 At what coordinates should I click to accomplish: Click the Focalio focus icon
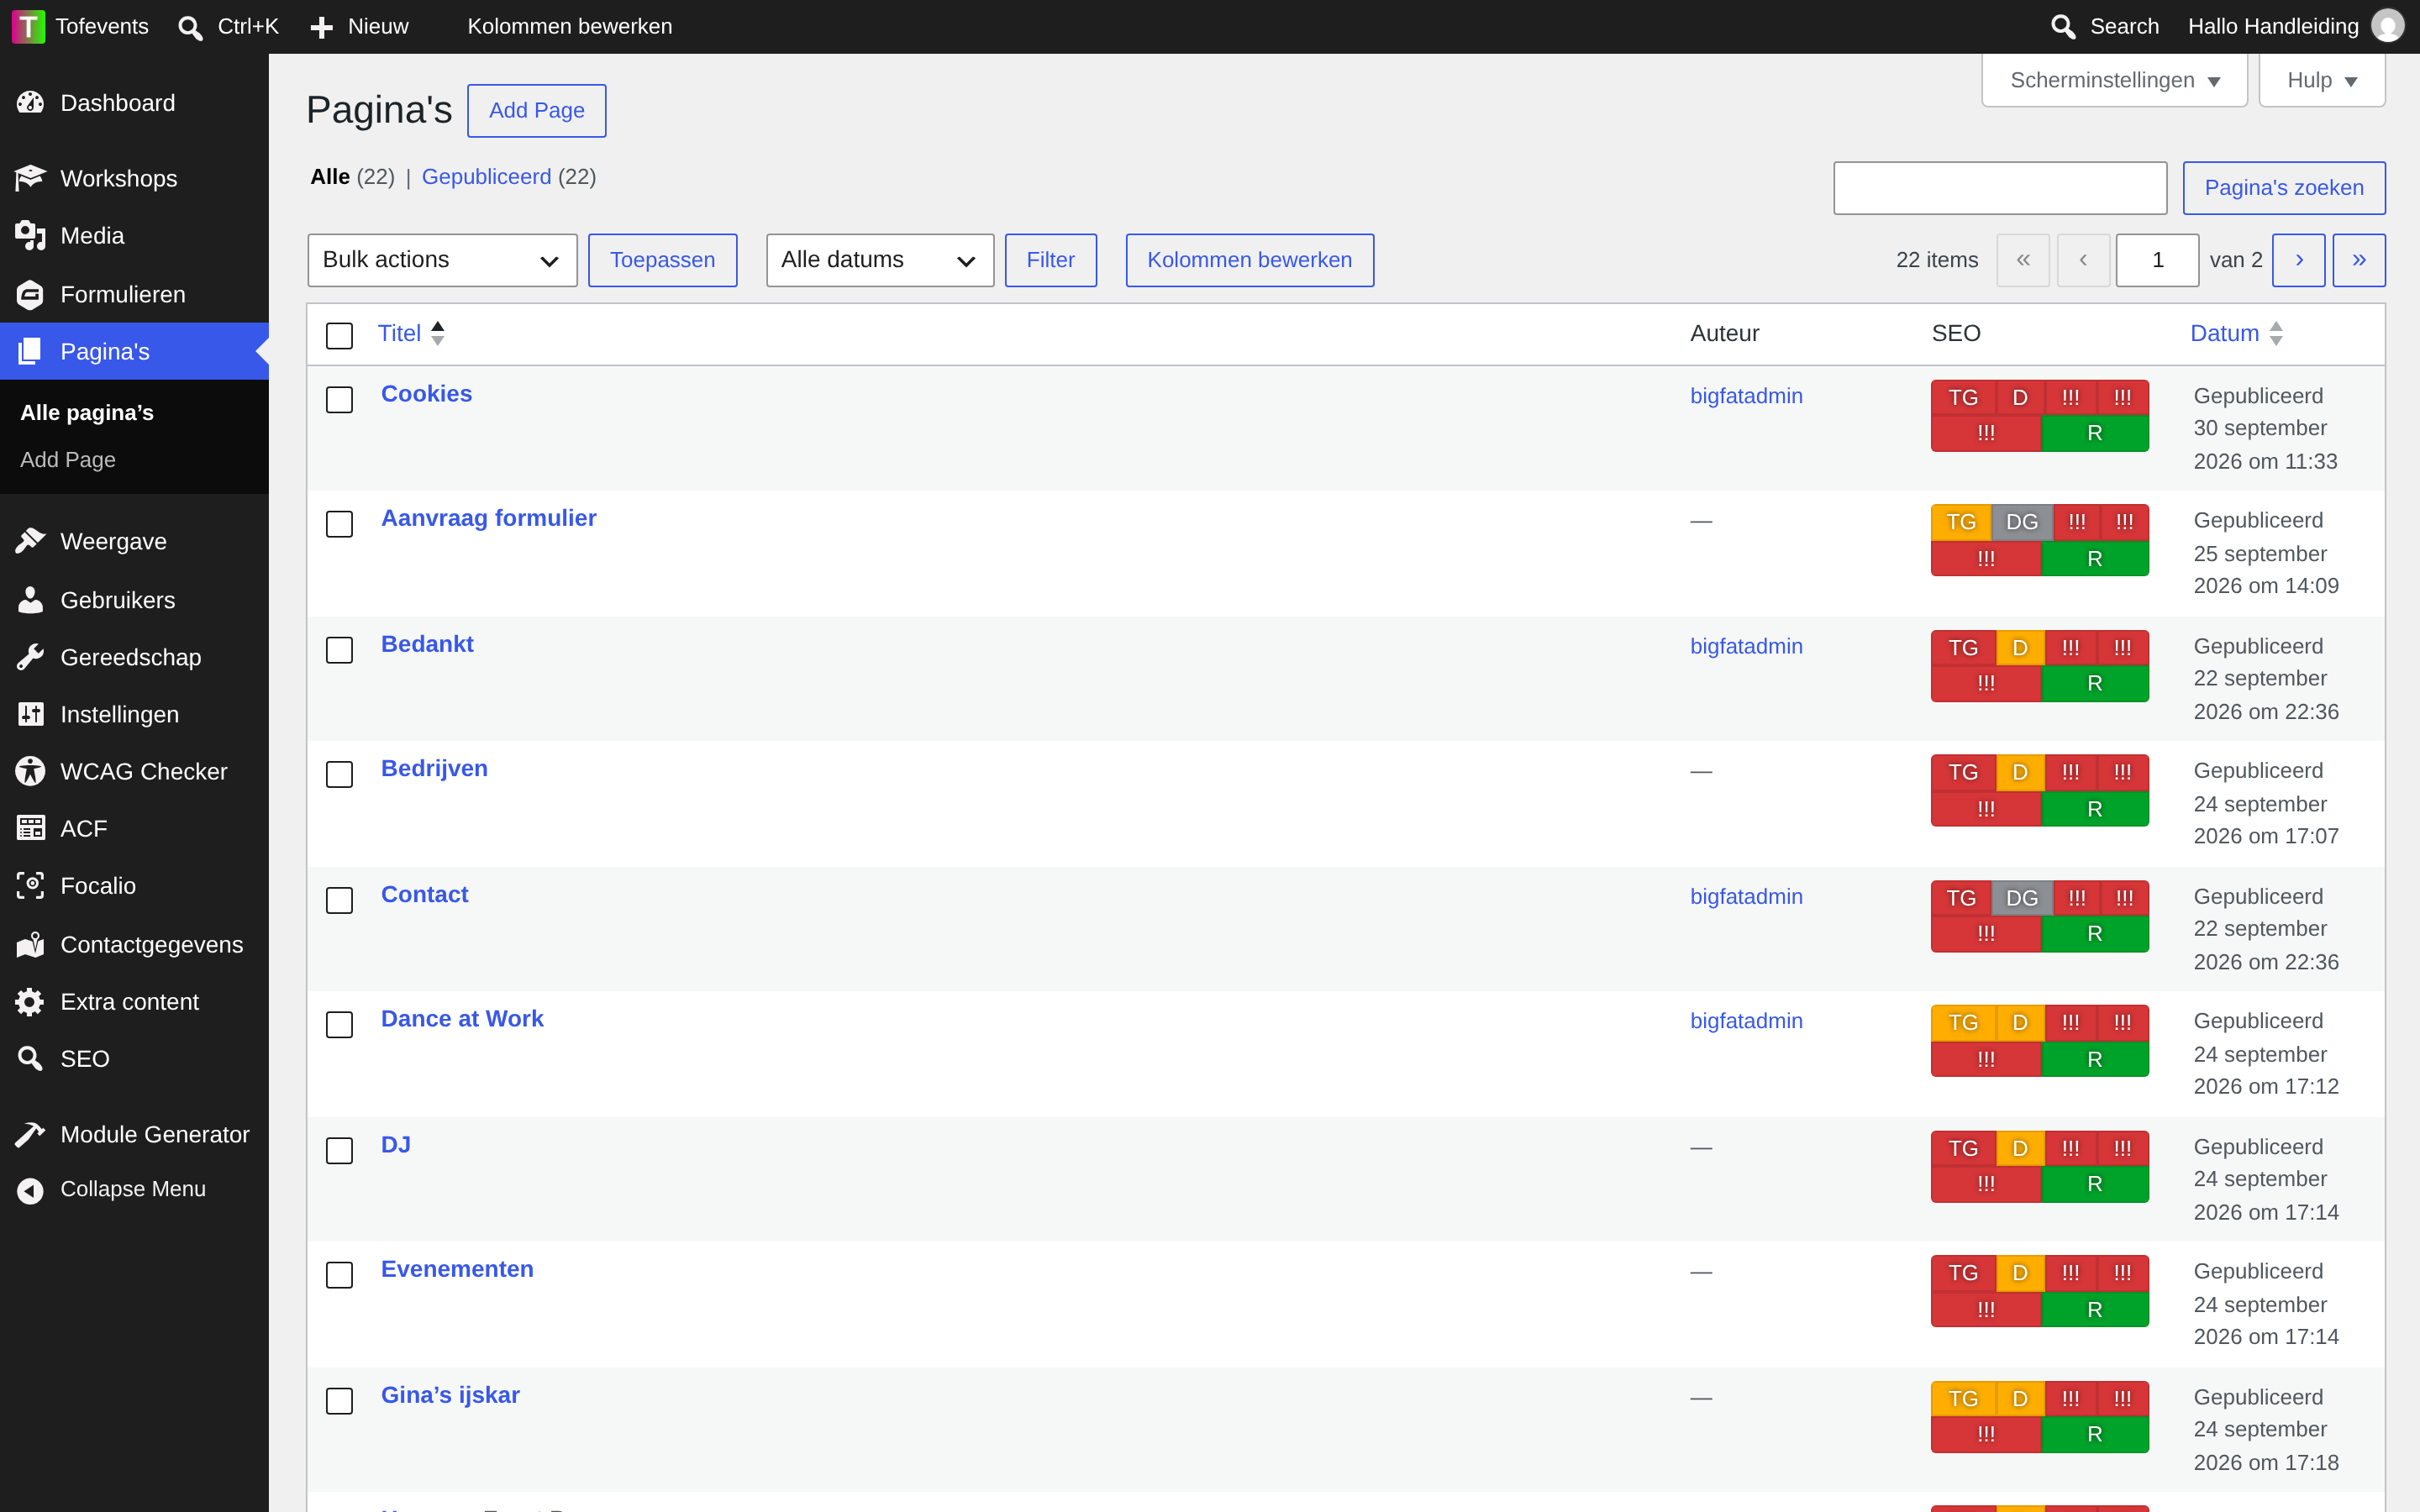(x=31, y=885)
